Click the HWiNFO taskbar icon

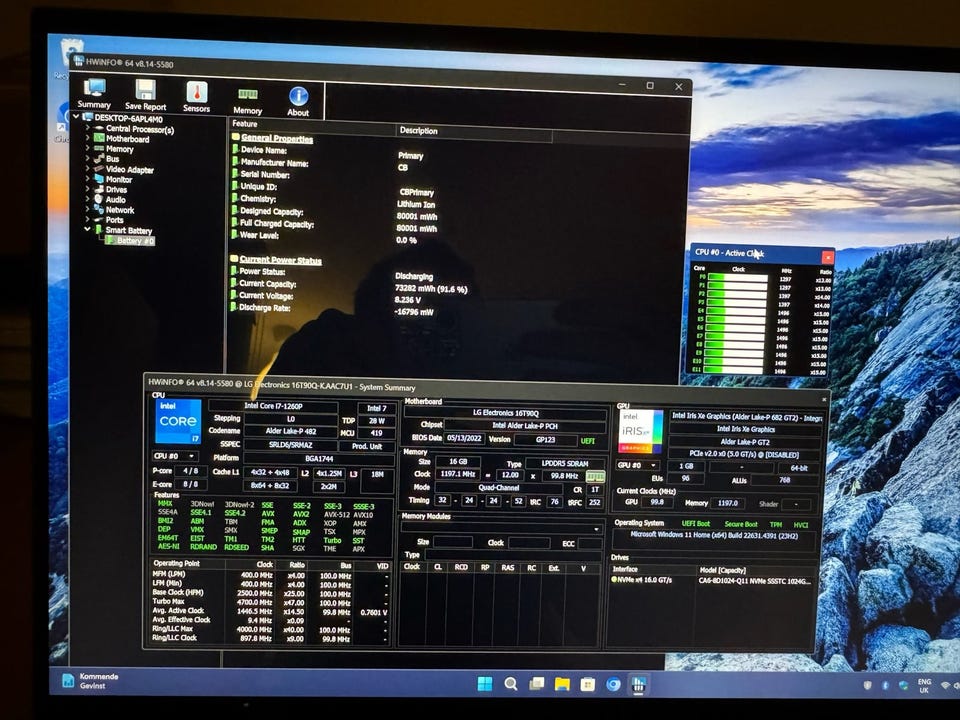tap(639, 684)
